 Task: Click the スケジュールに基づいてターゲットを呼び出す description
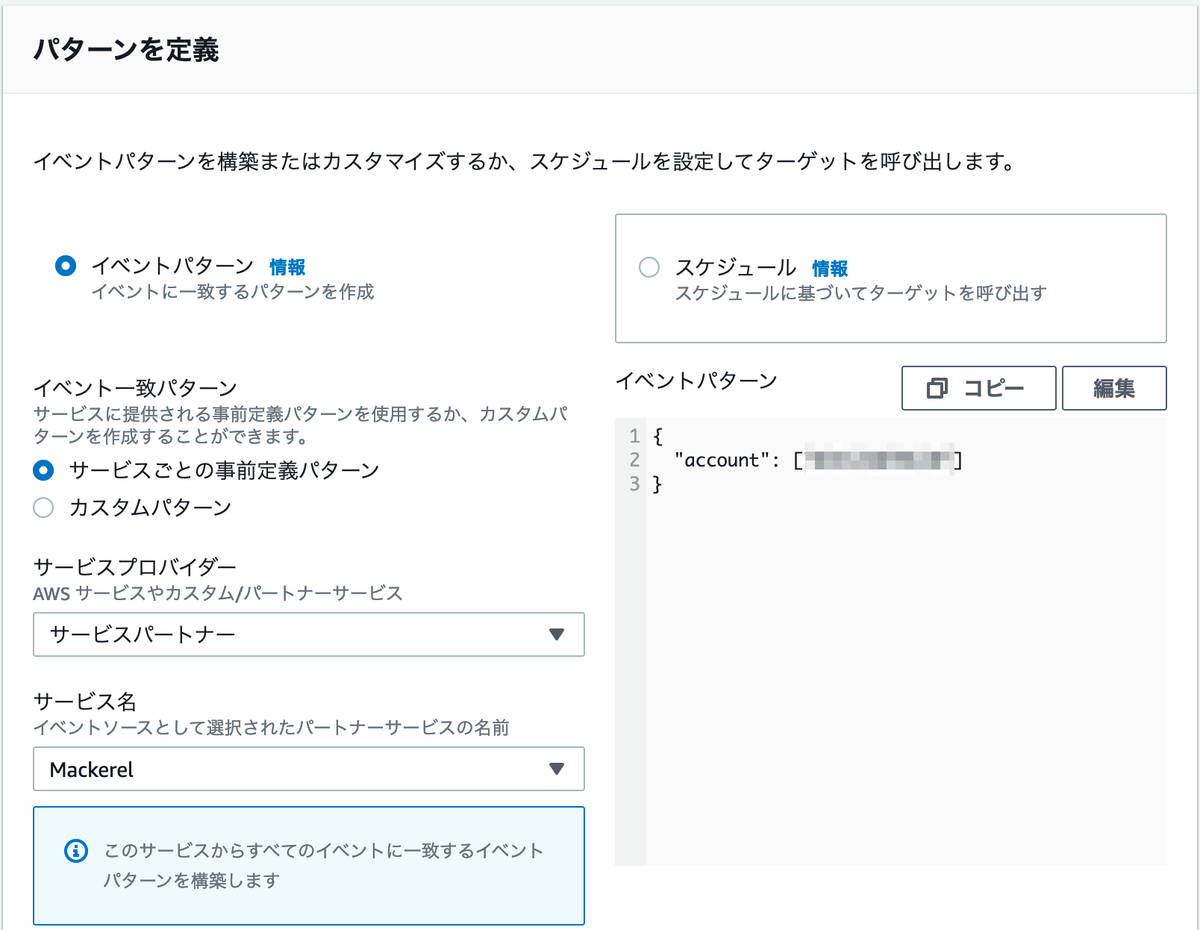861,293
